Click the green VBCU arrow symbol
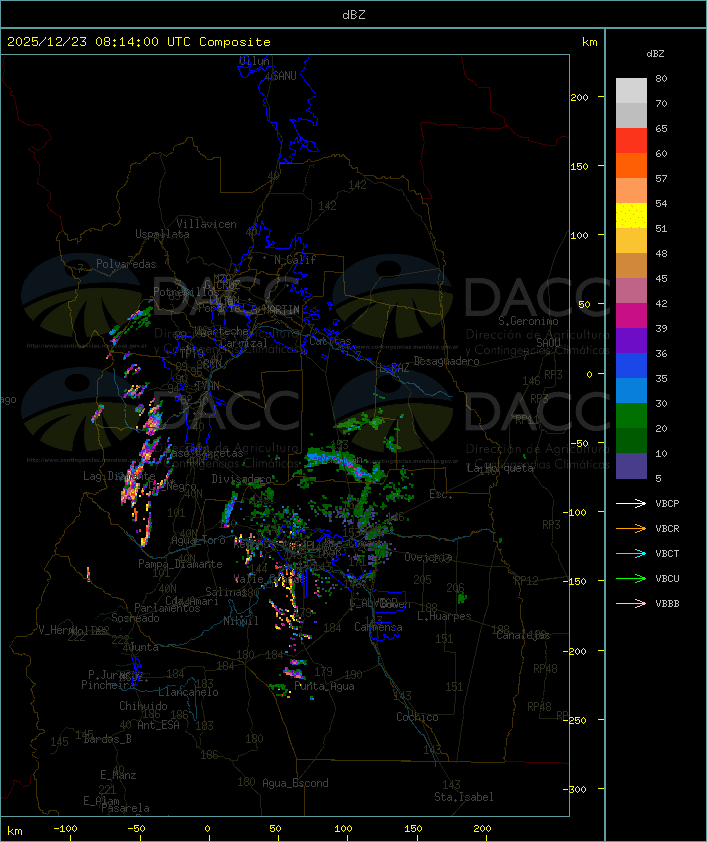707x842 pixels. coord(631,578)
